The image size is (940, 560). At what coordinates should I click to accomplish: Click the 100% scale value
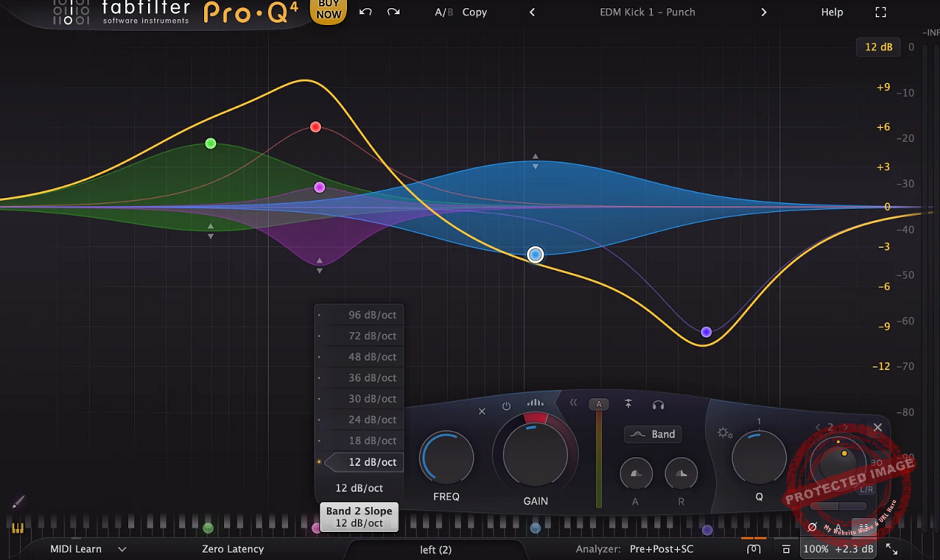tap(815, 549)
